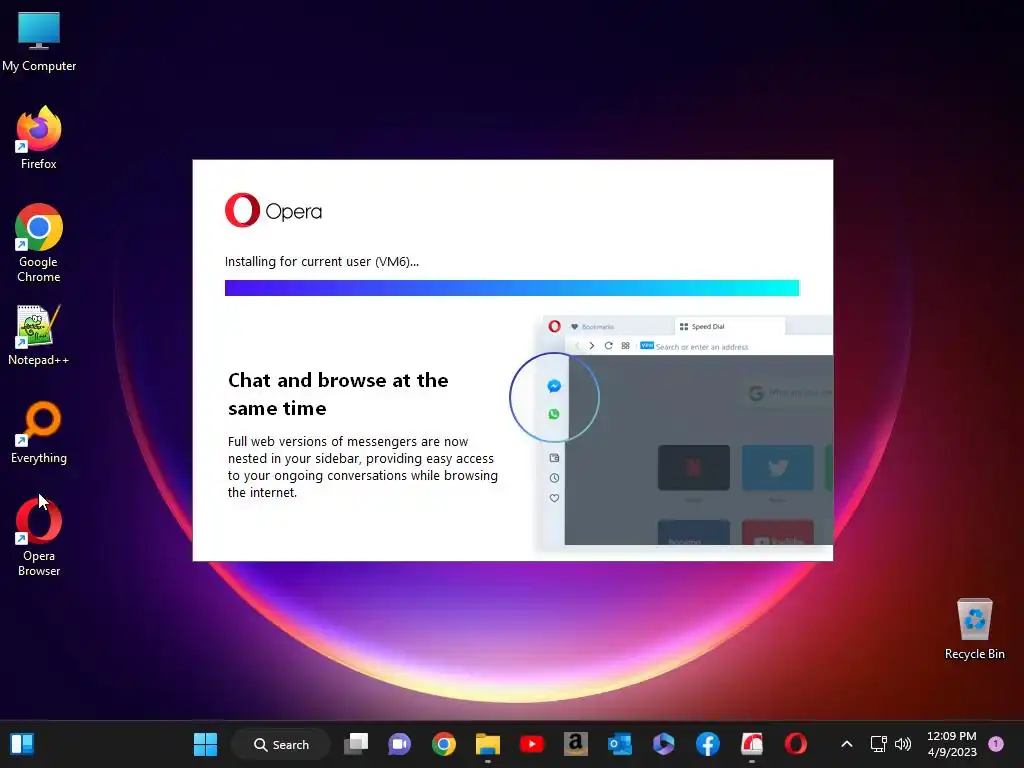Open Outlook from the taskbar
This screenshot has height=768, width=1024.
click(x=619, y=744)
